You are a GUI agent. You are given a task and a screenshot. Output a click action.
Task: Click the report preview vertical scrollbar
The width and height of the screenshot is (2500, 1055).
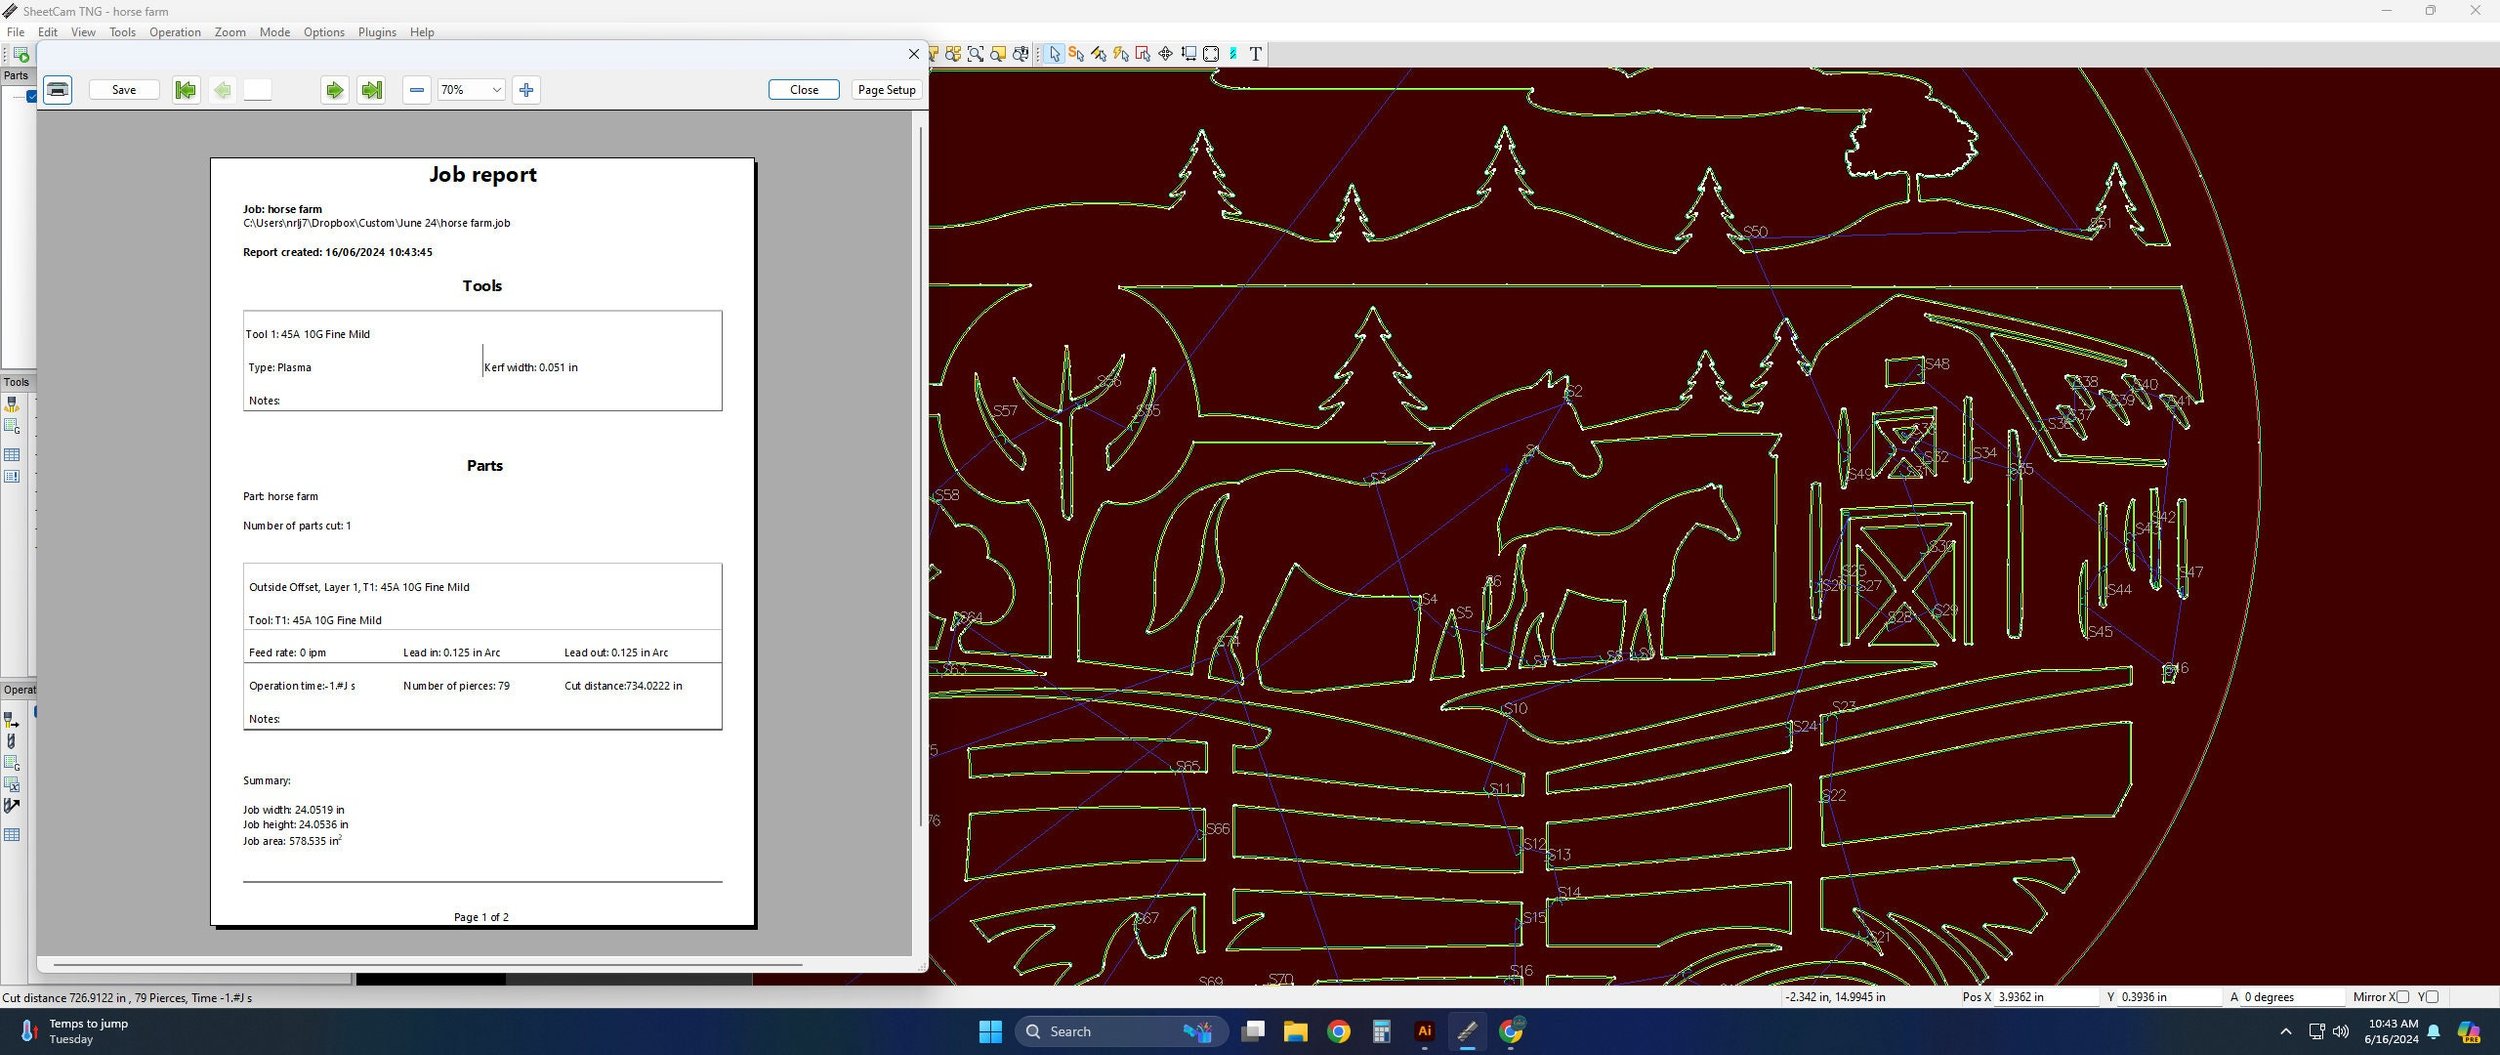920,475
